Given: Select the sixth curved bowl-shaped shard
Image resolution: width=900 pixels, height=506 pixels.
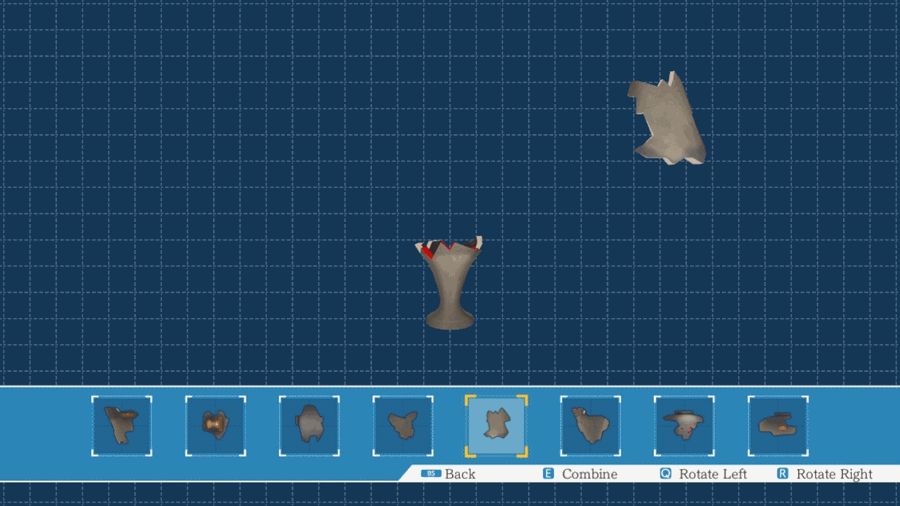Looking at the screenshot, I should pyautogui.click(x=590, y=426).
